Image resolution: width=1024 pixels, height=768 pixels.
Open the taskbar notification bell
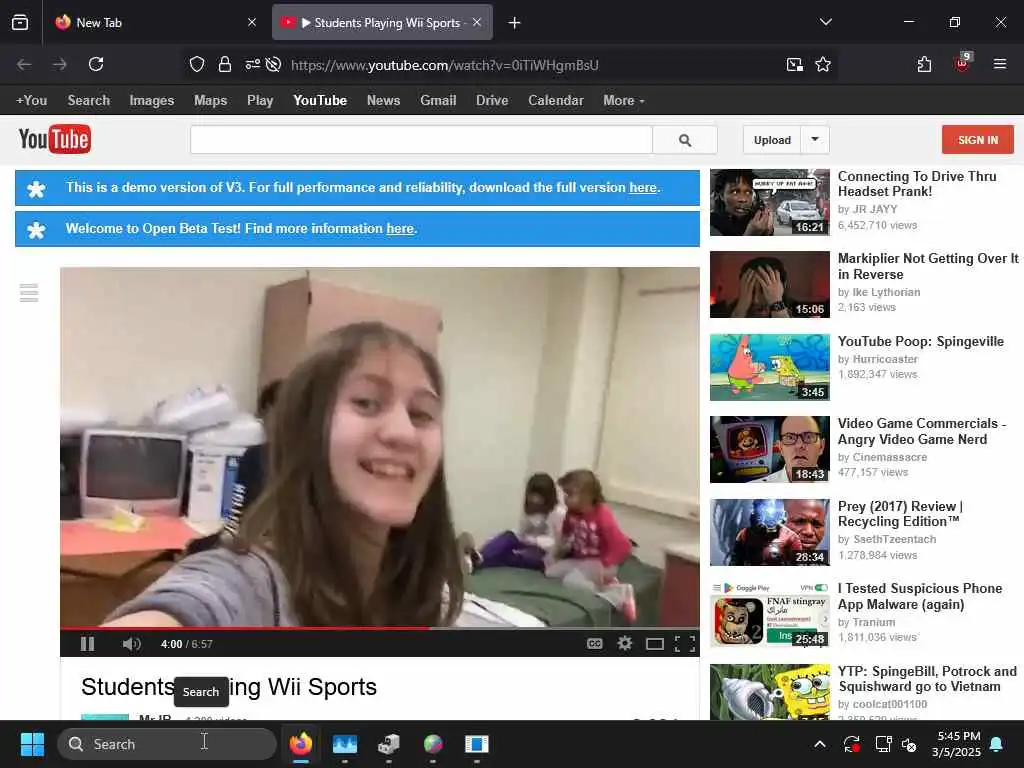click(997, 744)
